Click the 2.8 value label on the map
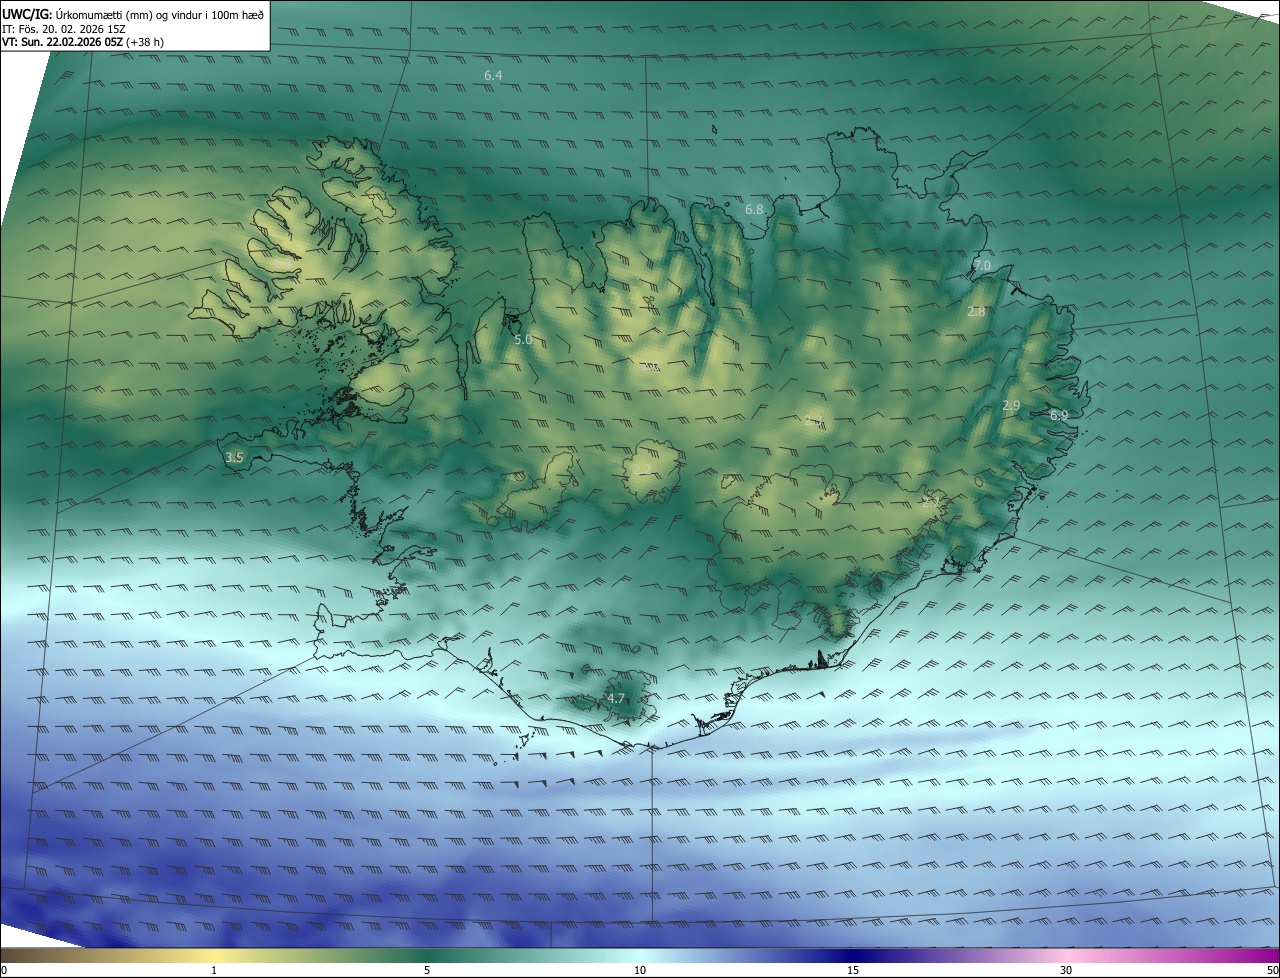This screenshot has height=978, width=1280. click(977, 312)
